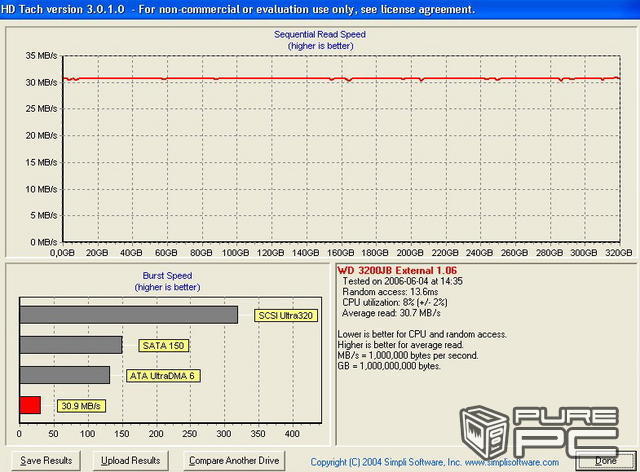This screenshot has width=640, height=472.
Task: Click 'Higher is better for average read.'
Action: pos(401,345)
